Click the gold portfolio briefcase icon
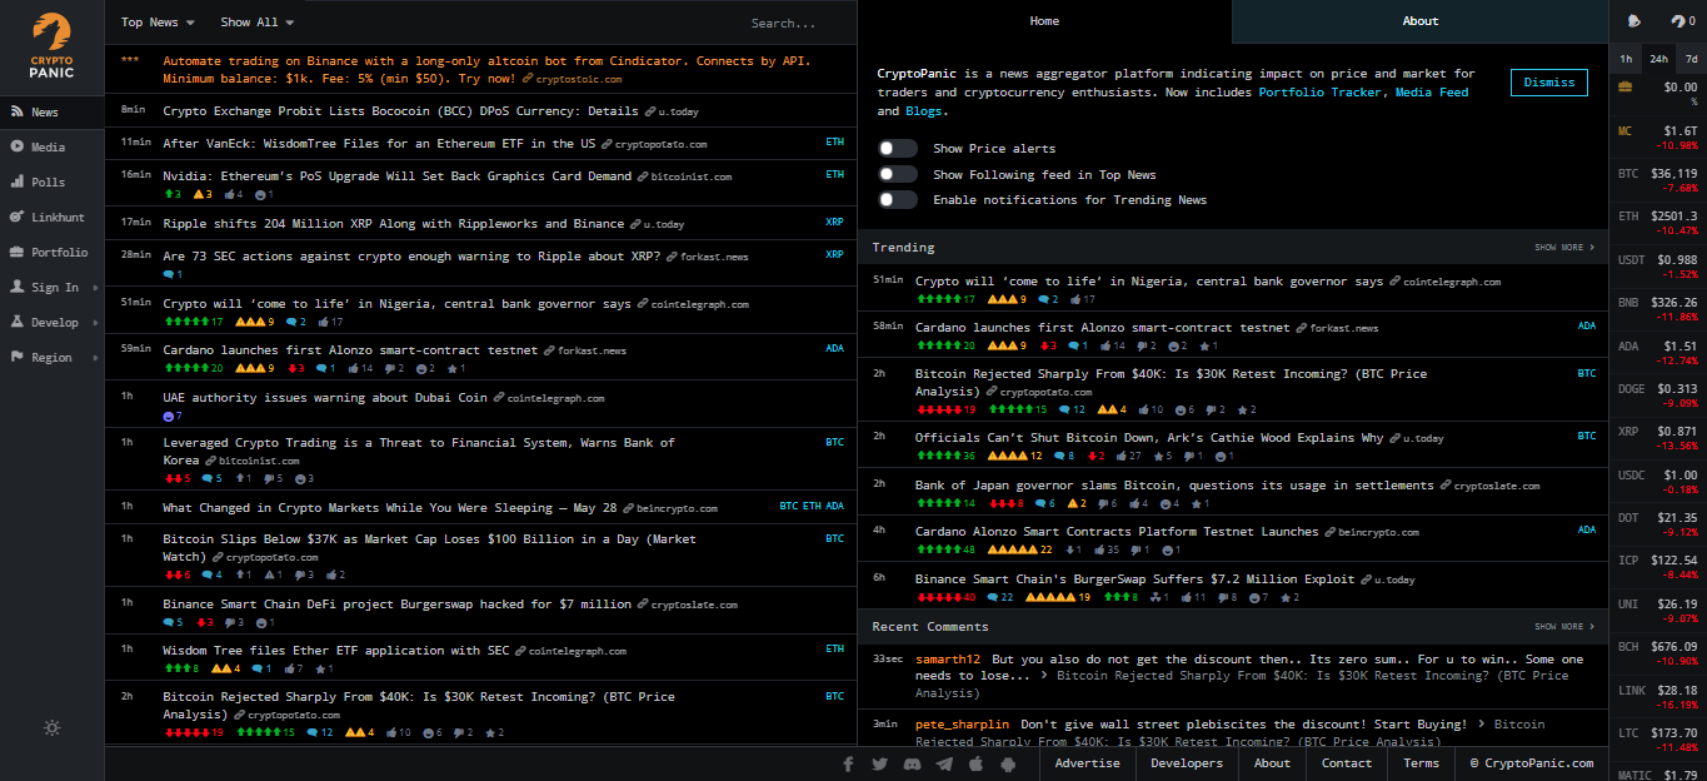 coord(1626,88)
